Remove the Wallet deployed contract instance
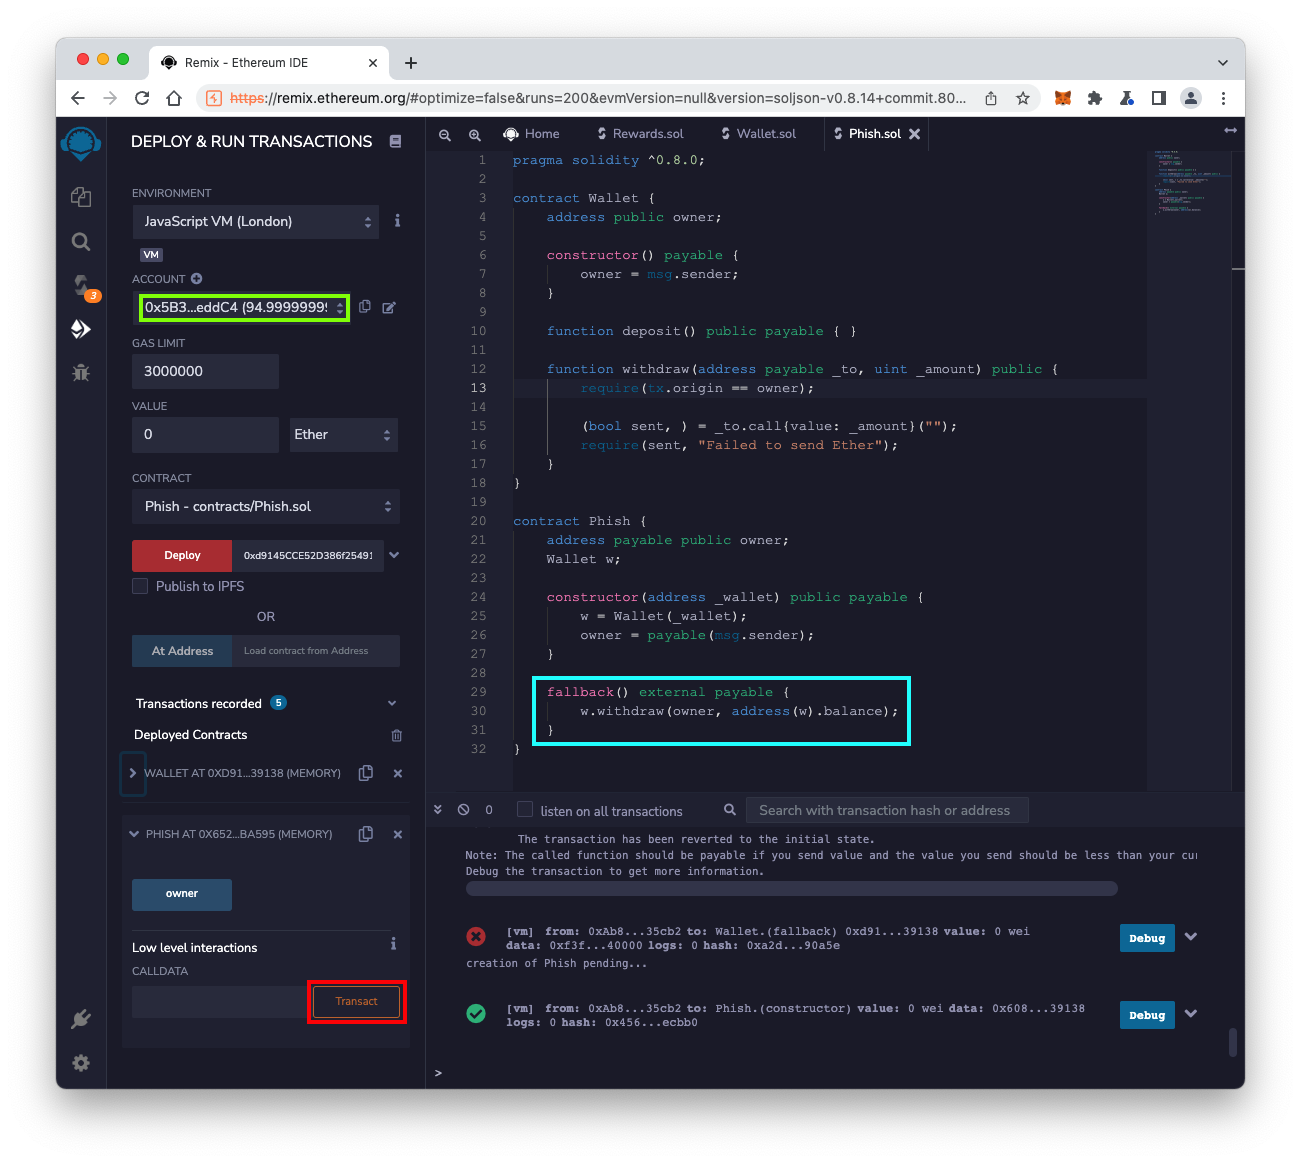Viewport: 1301px width, 1163px height. pyautogui.click(x=398, y=773)
